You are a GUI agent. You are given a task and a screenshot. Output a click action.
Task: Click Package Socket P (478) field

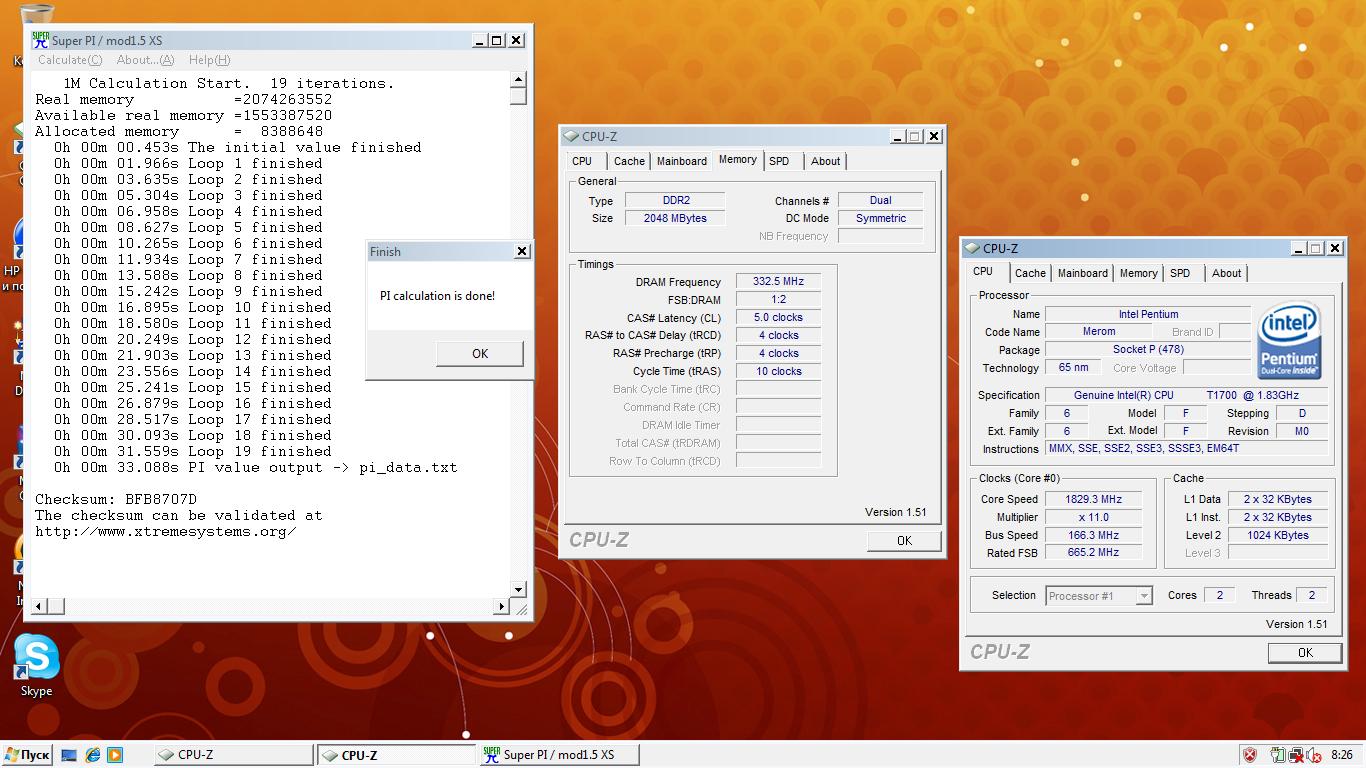click(1148, 350)
